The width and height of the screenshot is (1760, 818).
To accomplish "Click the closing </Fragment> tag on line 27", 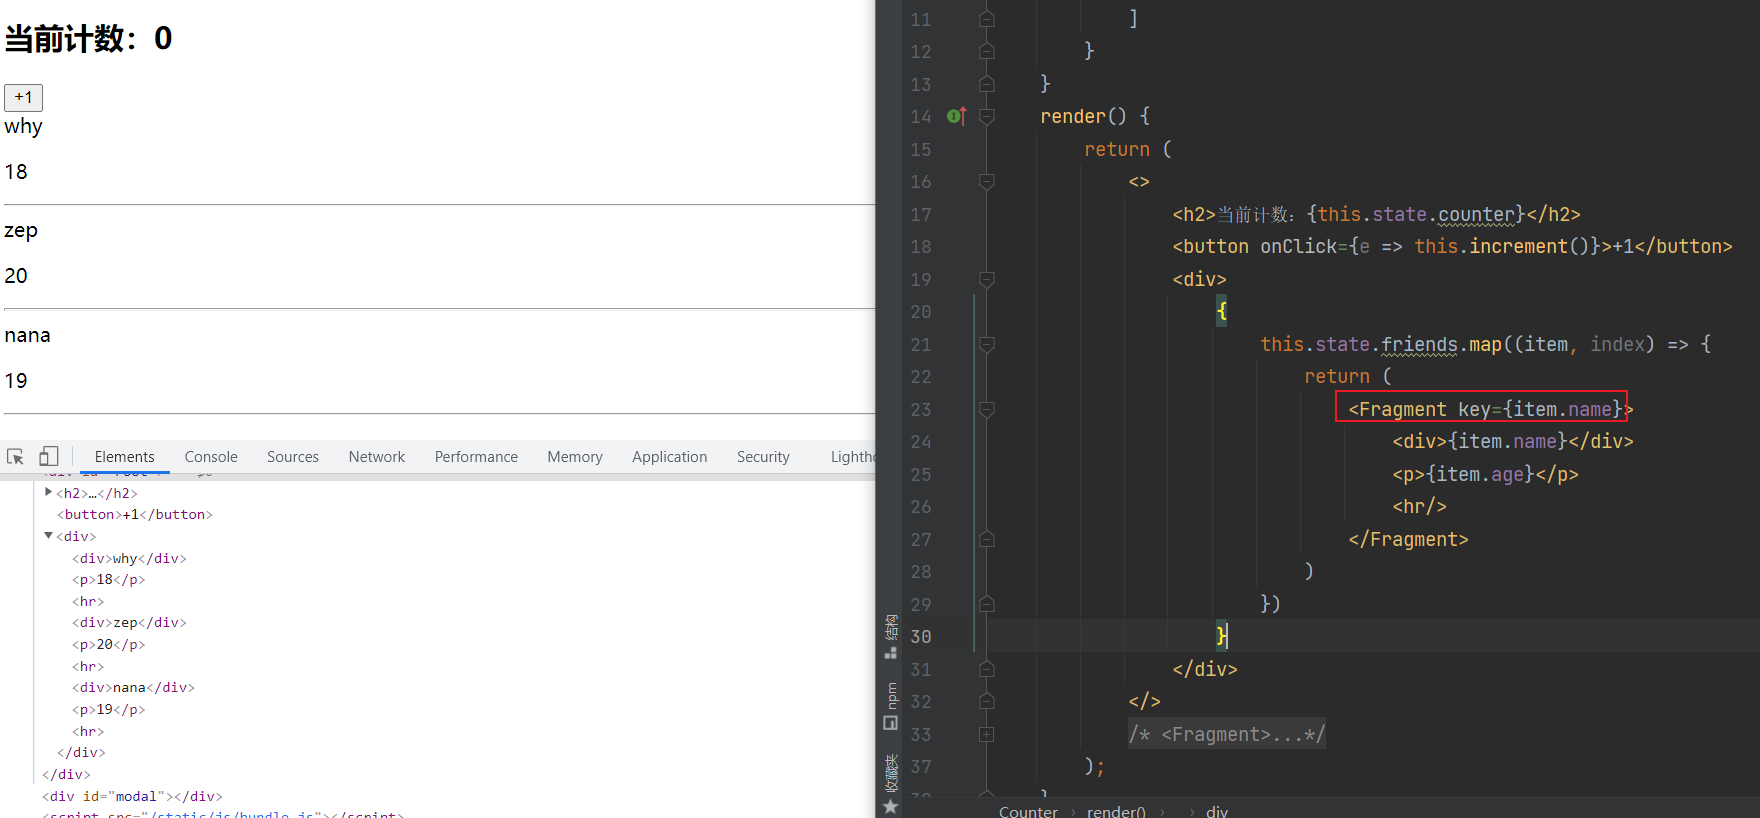I will click(1408, 539).
